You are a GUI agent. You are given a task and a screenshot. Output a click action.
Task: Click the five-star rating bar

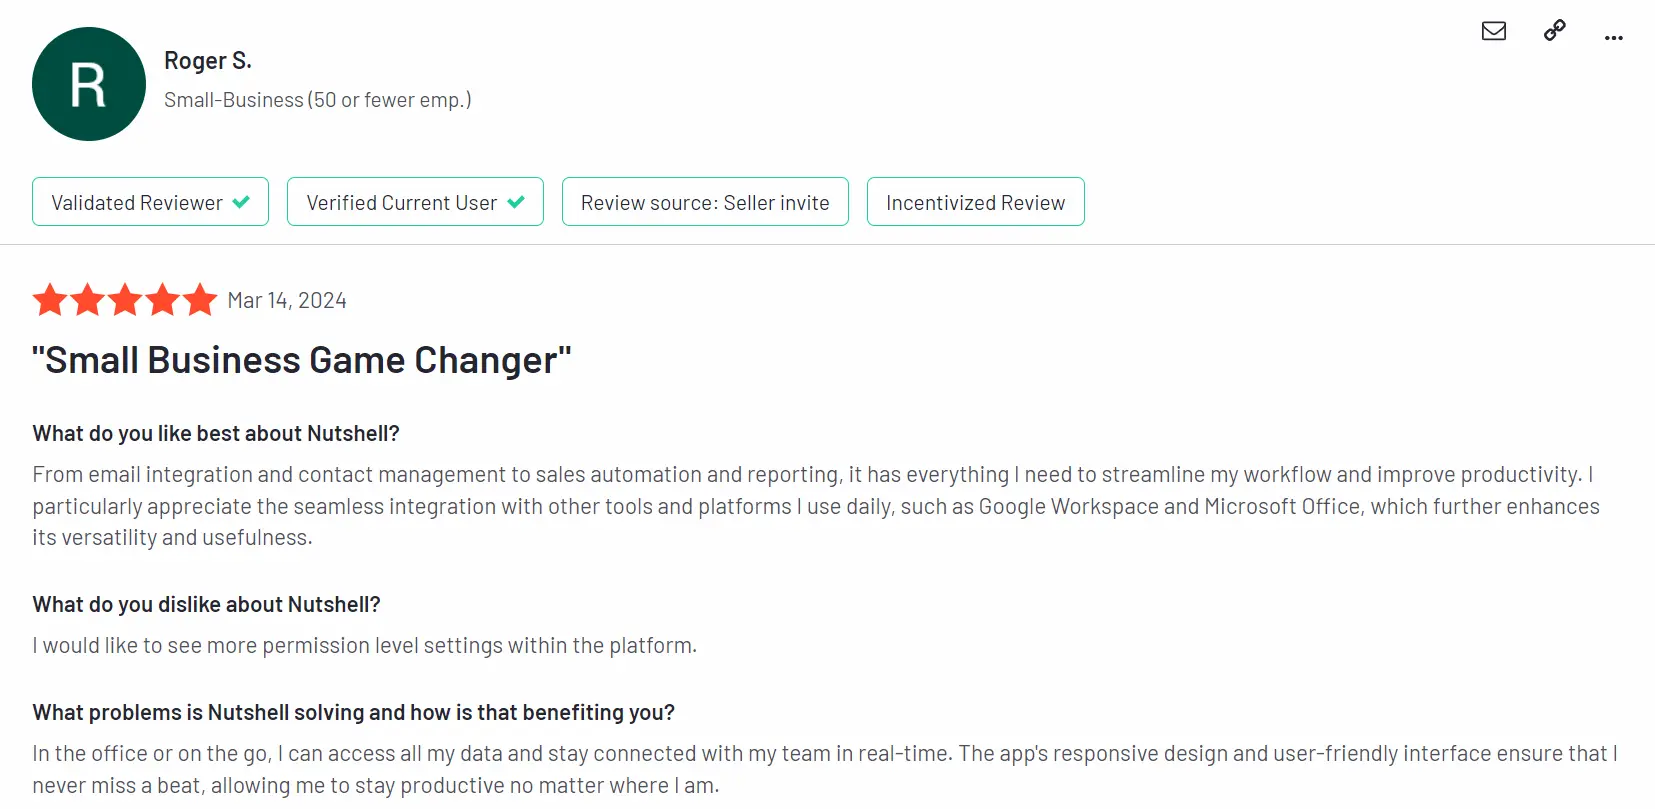pyautogui.click(x=124, y=299)
